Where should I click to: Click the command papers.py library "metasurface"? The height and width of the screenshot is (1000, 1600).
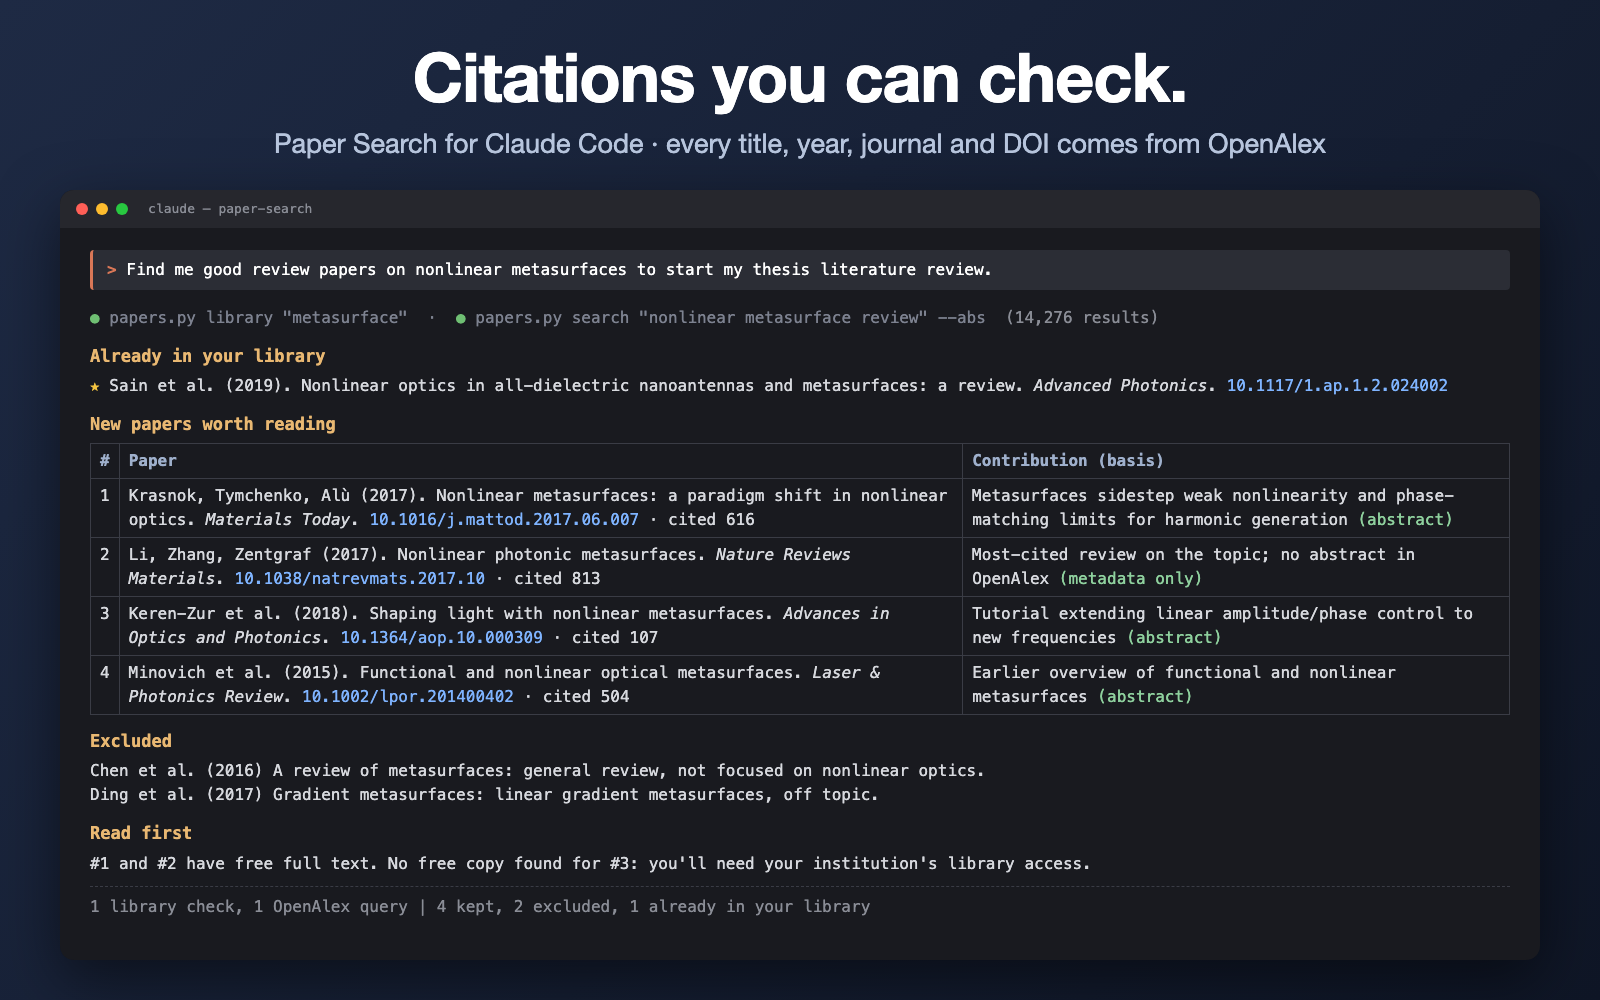click(258, 318)
